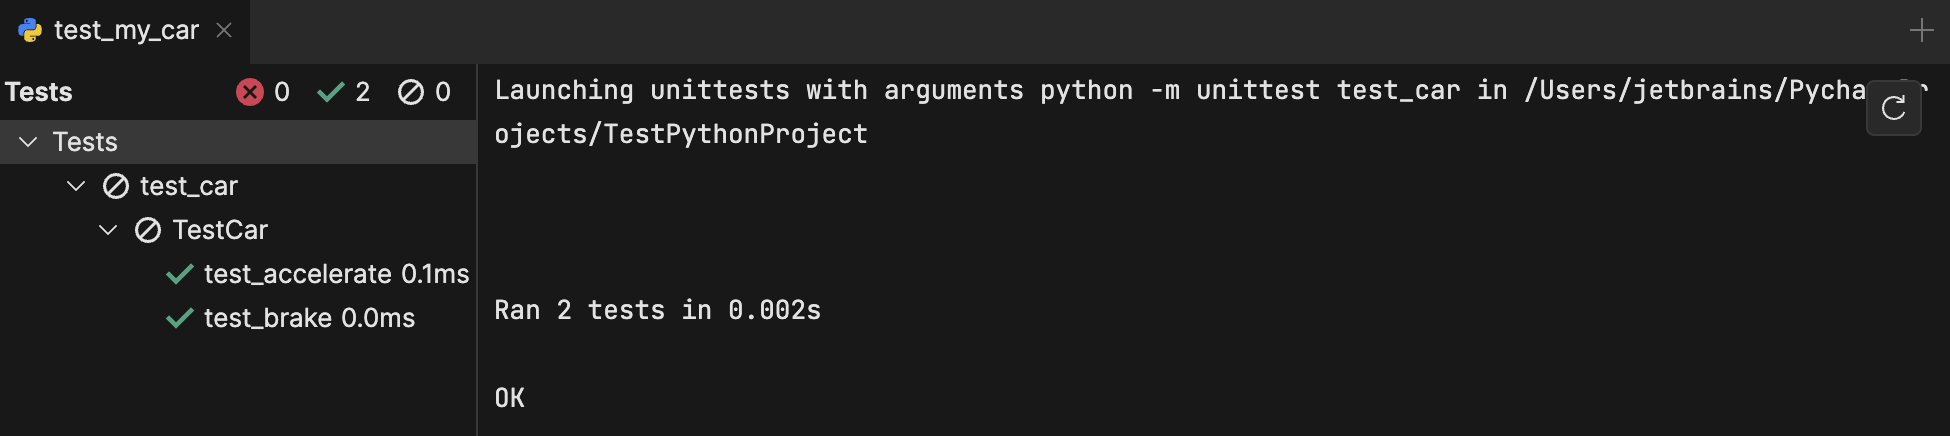Screen dimensions: 1950x436
Task: Collapse the test_car tree node
Action: point(76,186)
